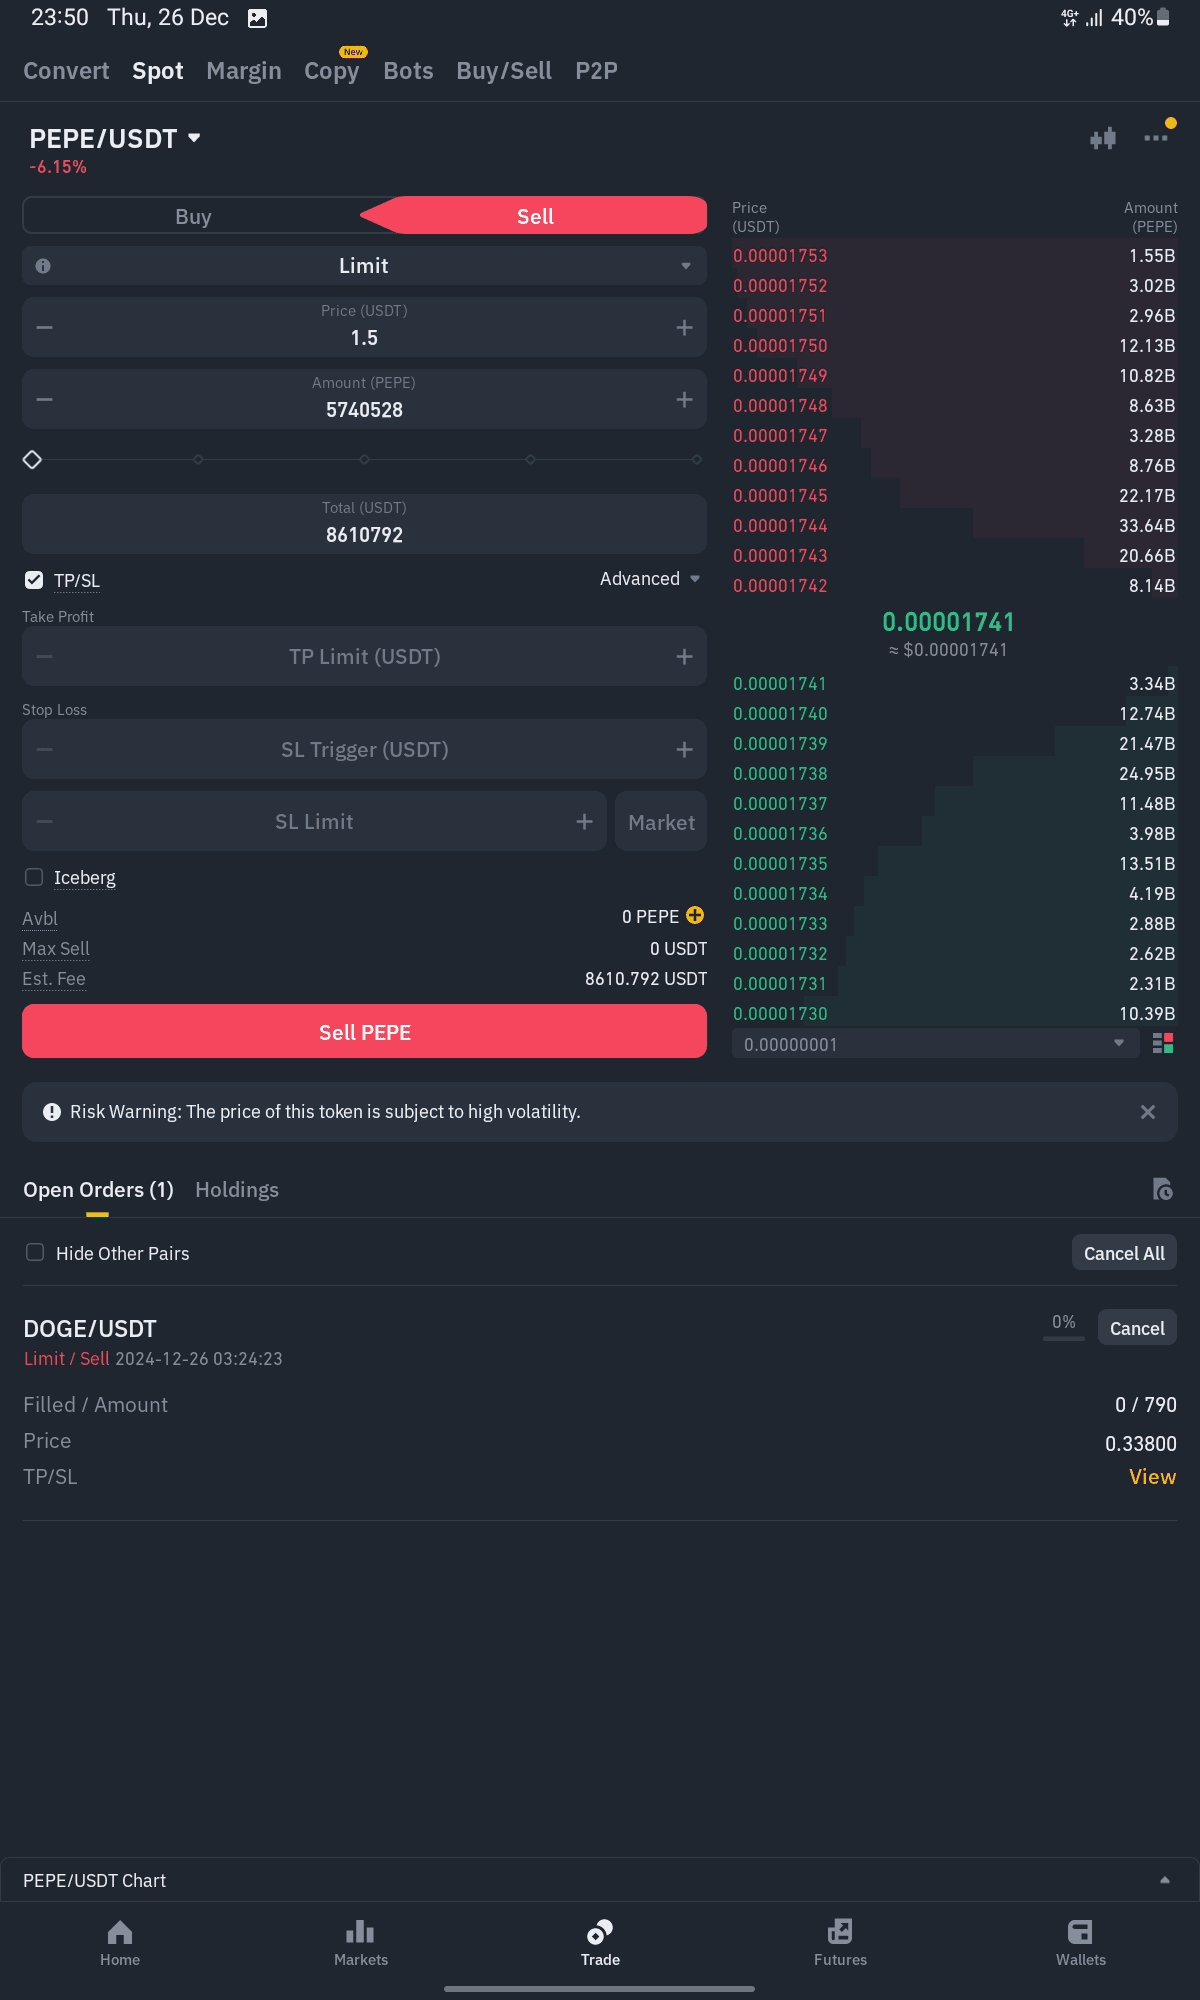The height and width of the screenshot is (2000, 1200).
Task: Expand the PEPE/USDT Chart panel
Action: click(x=600, y=1880)
